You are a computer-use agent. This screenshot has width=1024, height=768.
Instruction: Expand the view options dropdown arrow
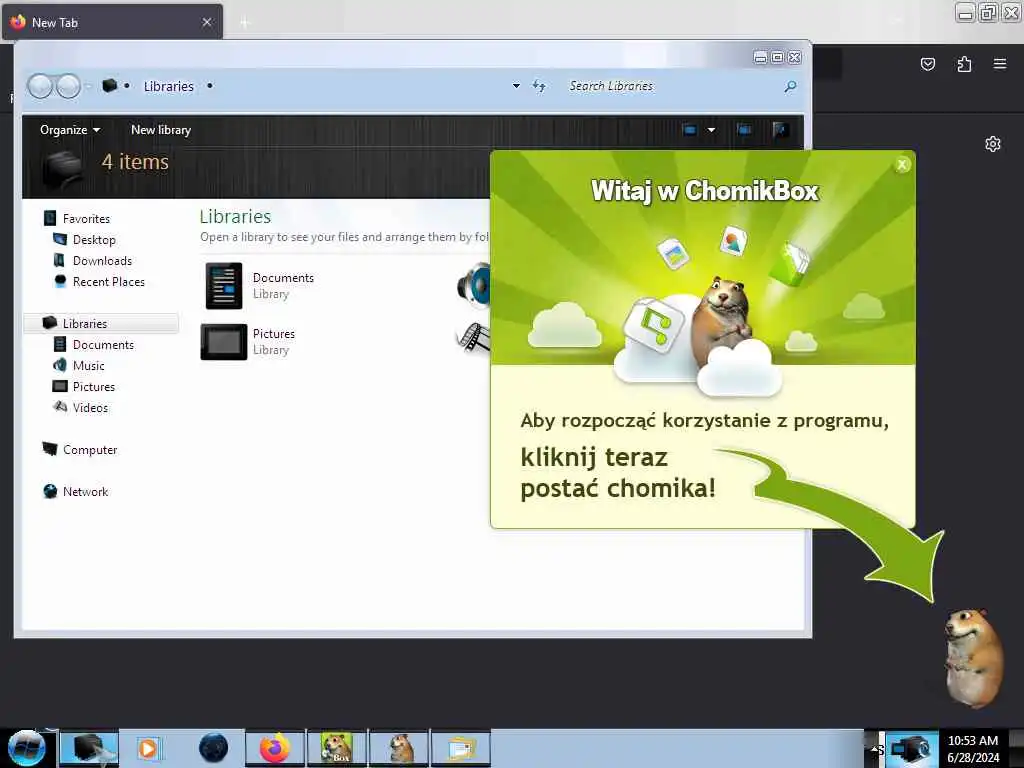(711, 129)
